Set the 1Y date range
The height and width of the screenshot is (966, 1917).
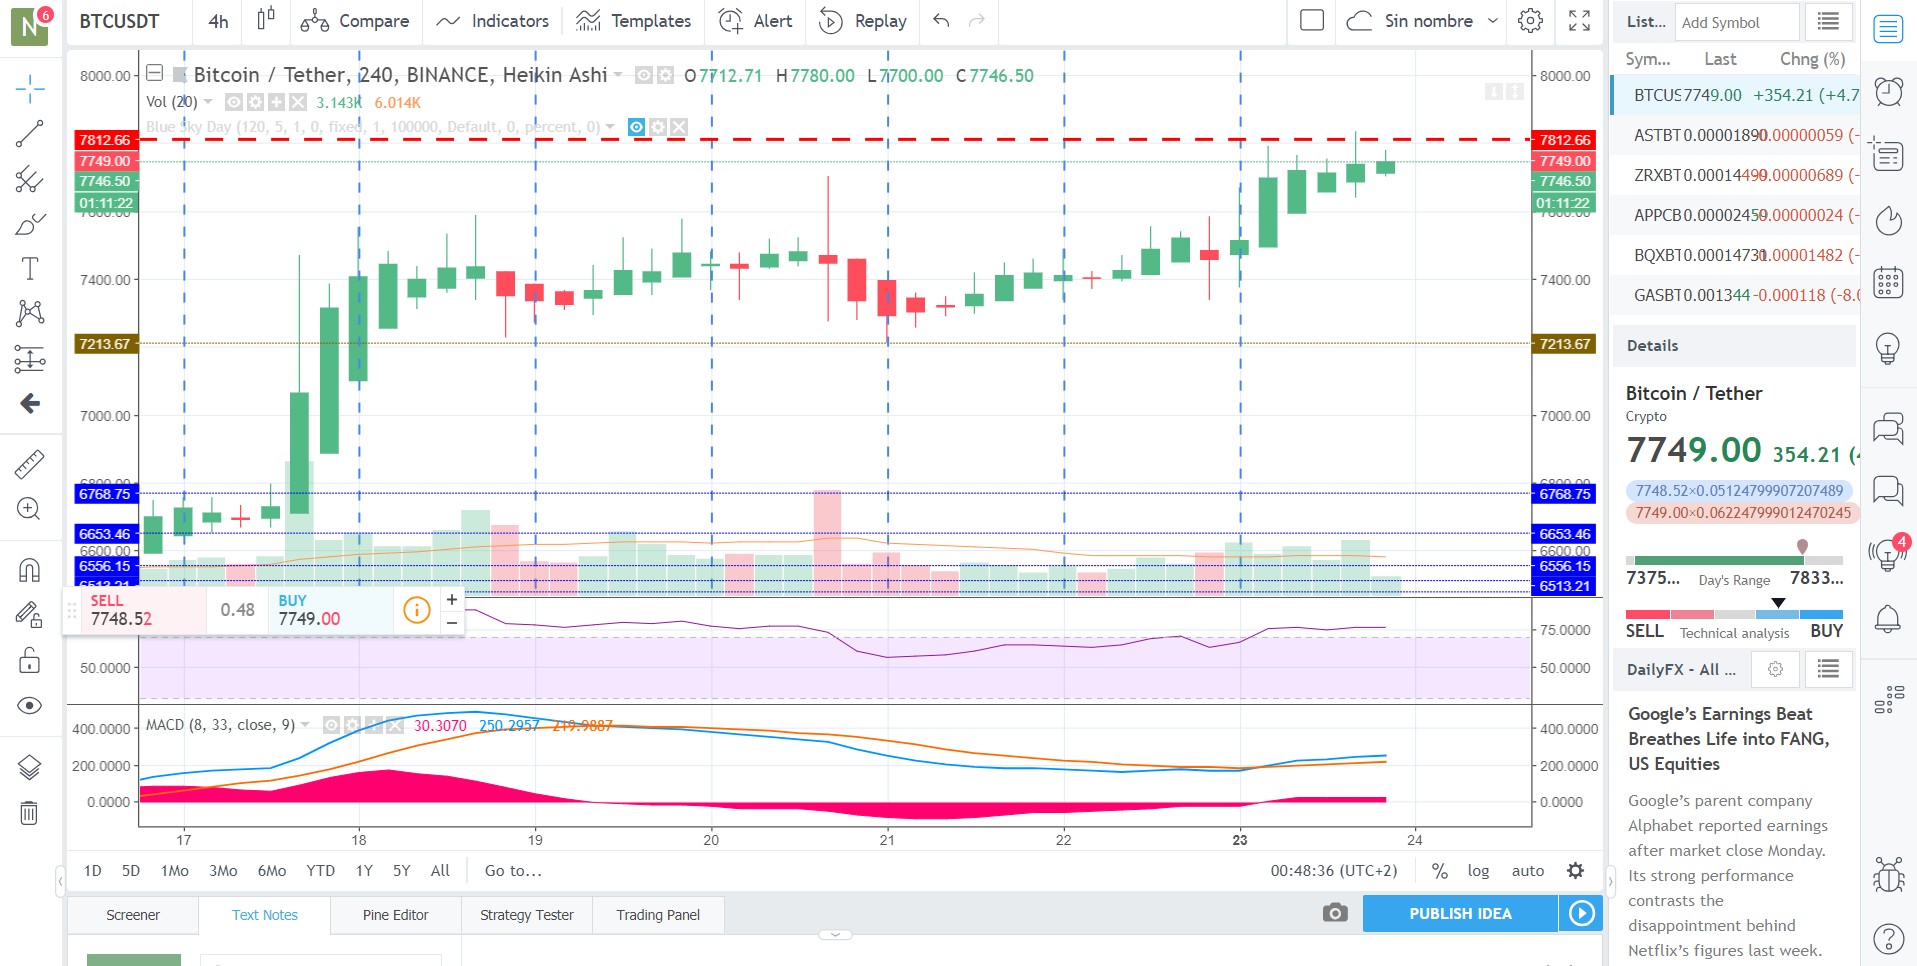(x=364, y=871)
